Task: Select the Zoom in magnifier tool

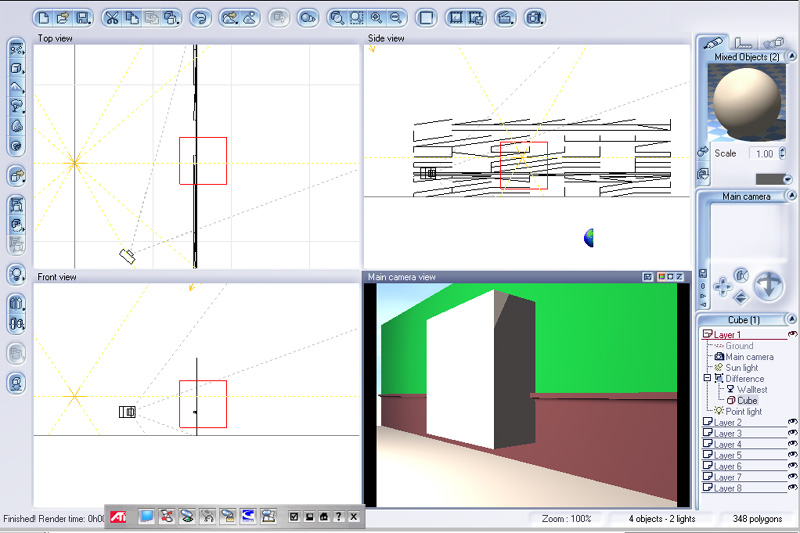Action: pos(376,17)
